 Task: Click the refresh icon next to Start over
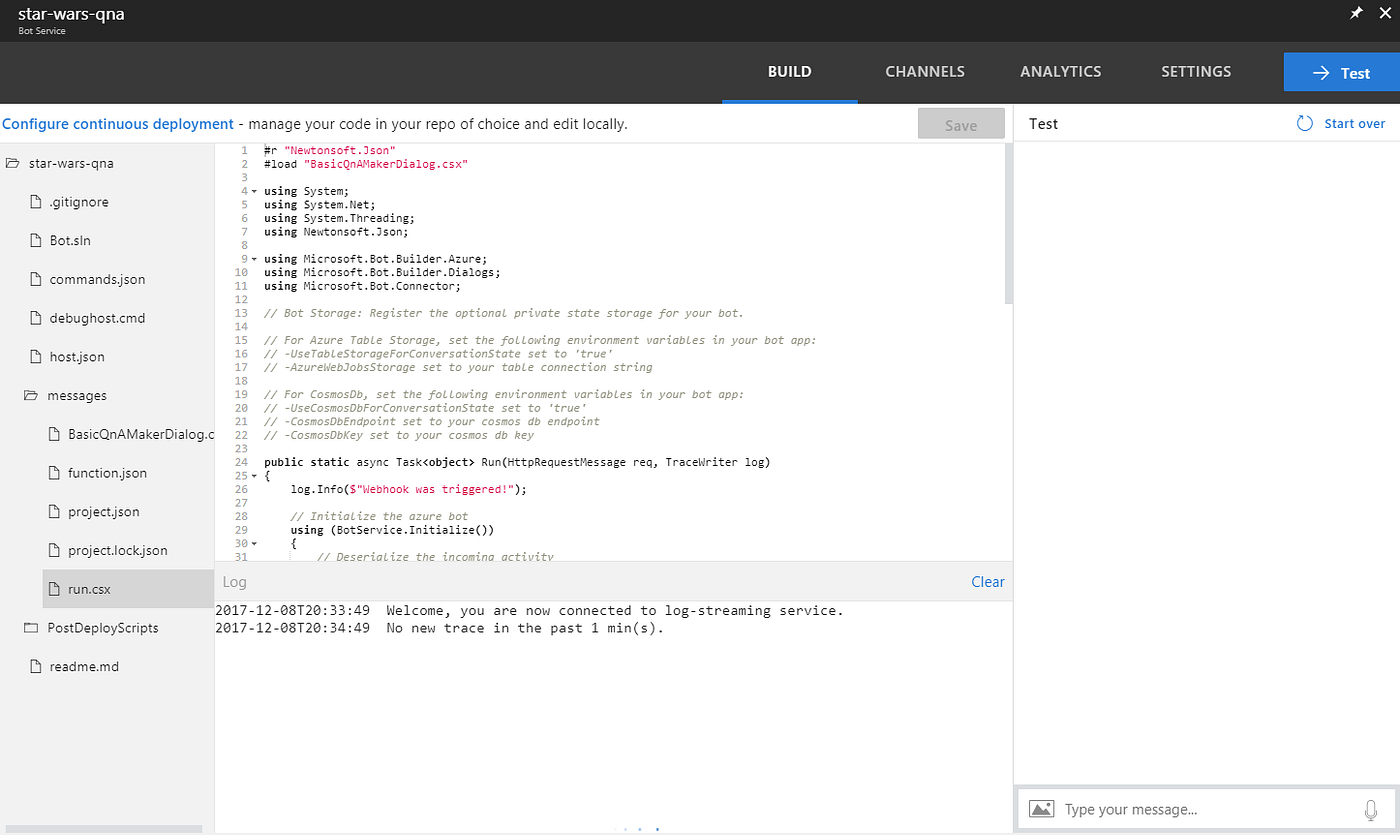(x=1304, y=123)
